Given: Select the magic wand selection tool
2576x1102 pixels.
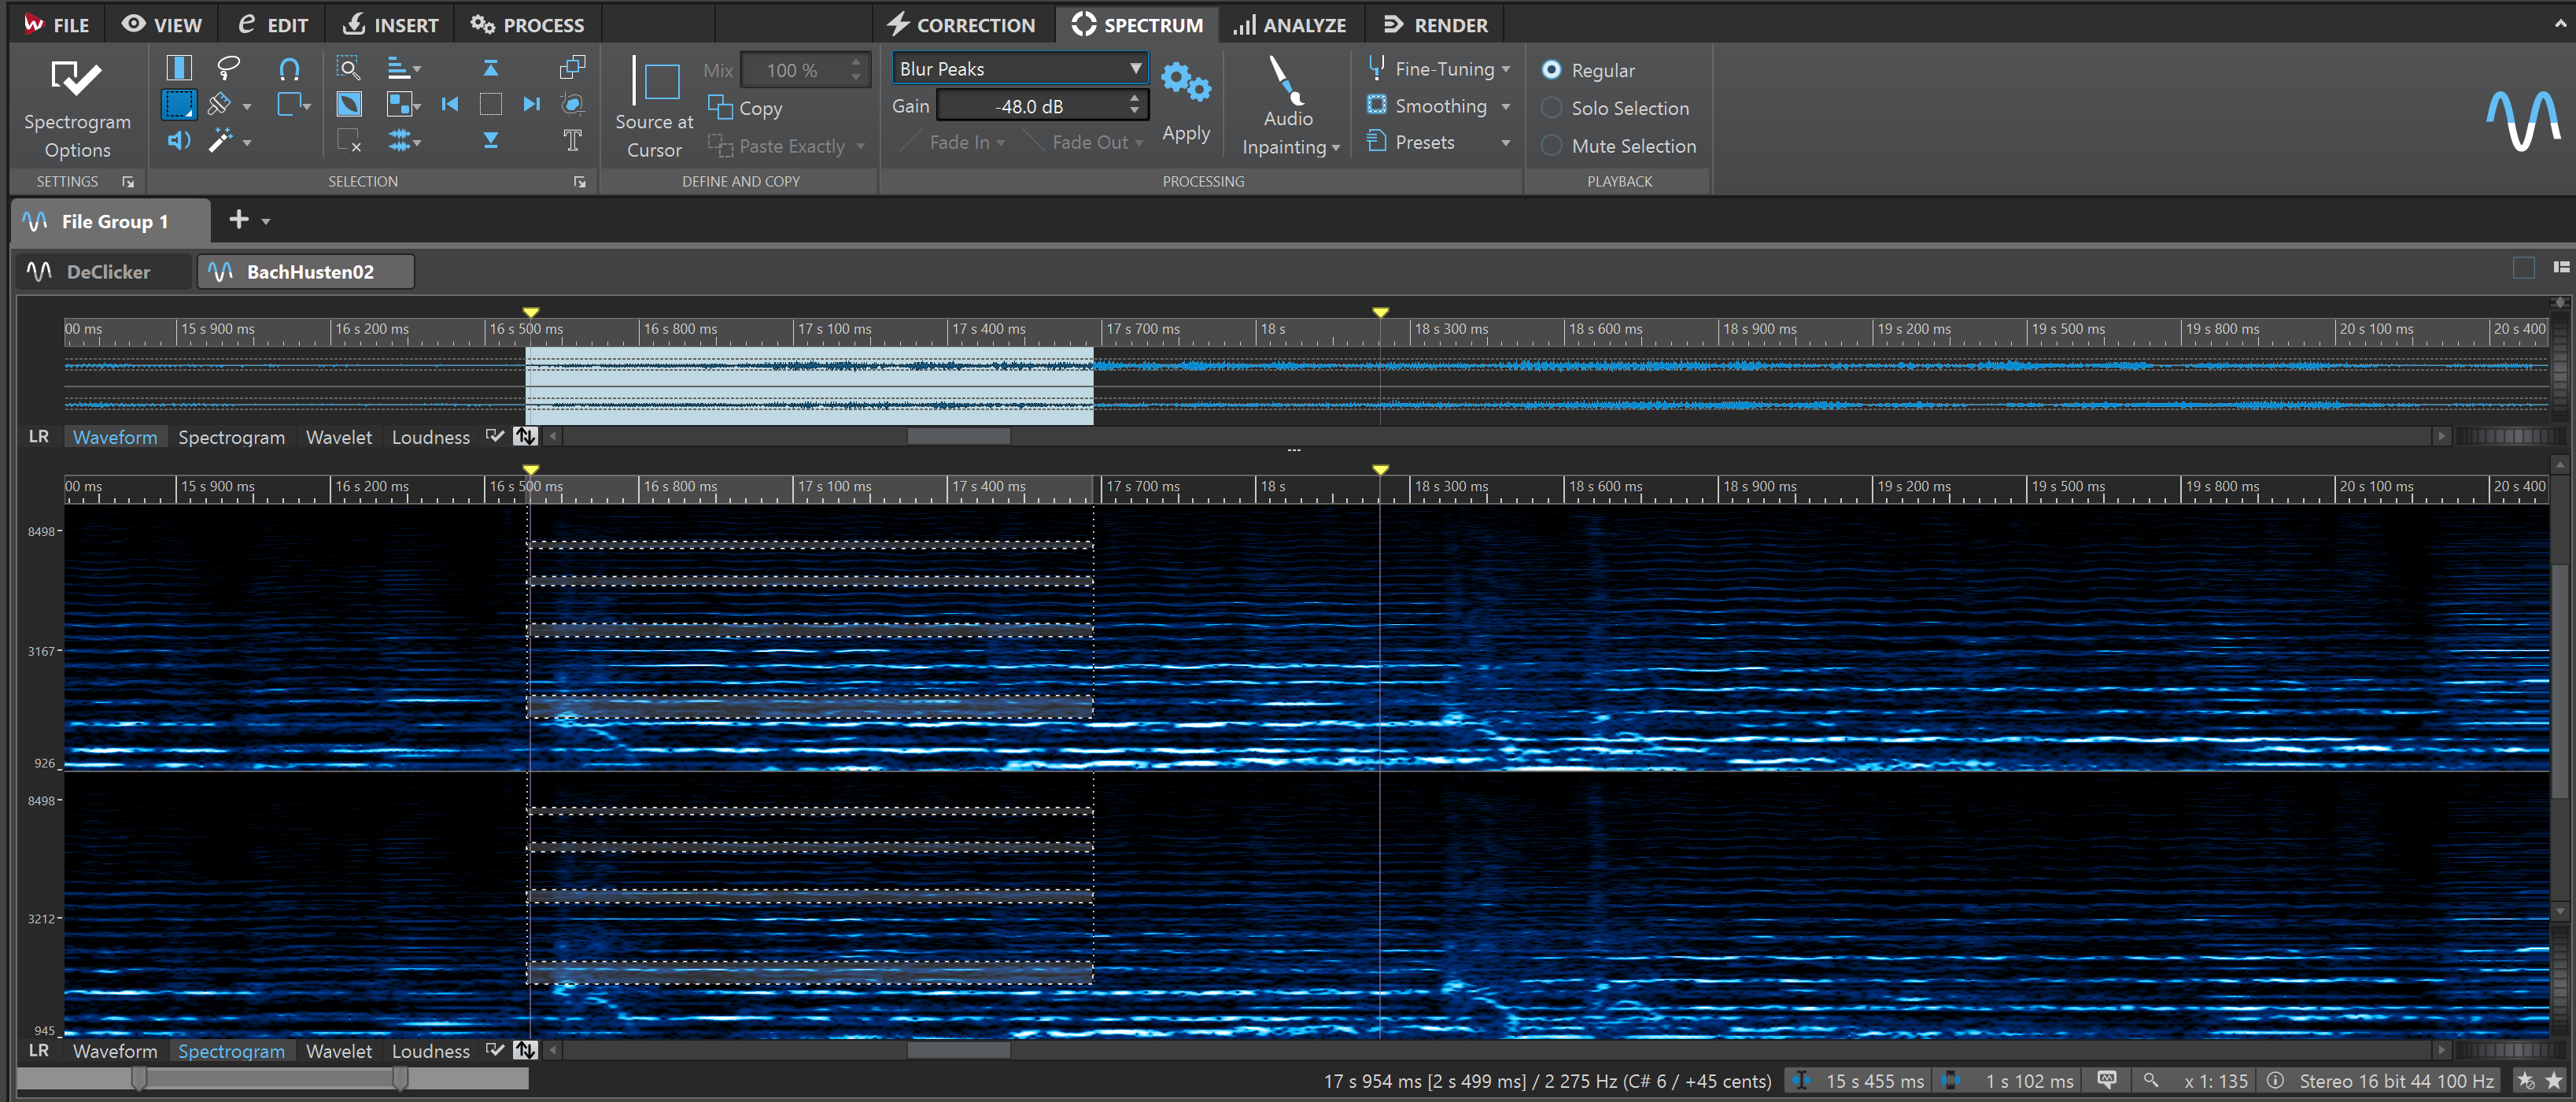Looking at the screenshot, I should click(222, 141).
